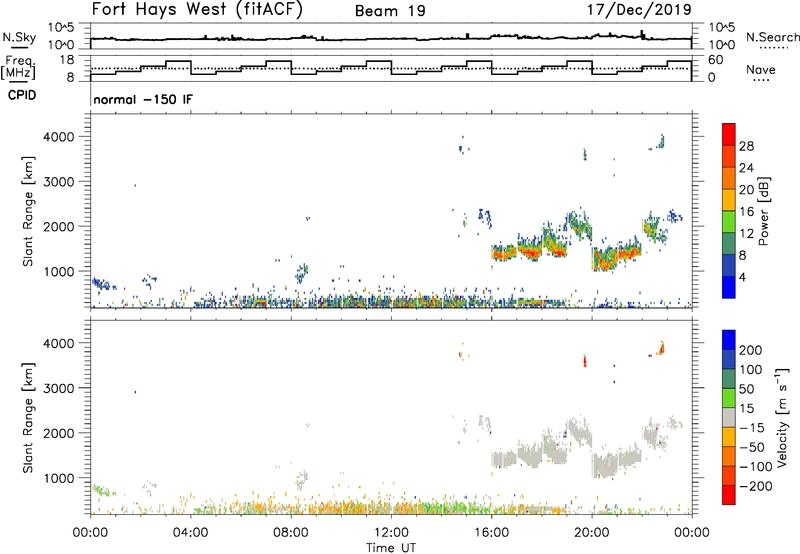This screenshot has width=800, height=554.
Task: Click the 'Beam 19' label
Action: [x=390, y=11]
